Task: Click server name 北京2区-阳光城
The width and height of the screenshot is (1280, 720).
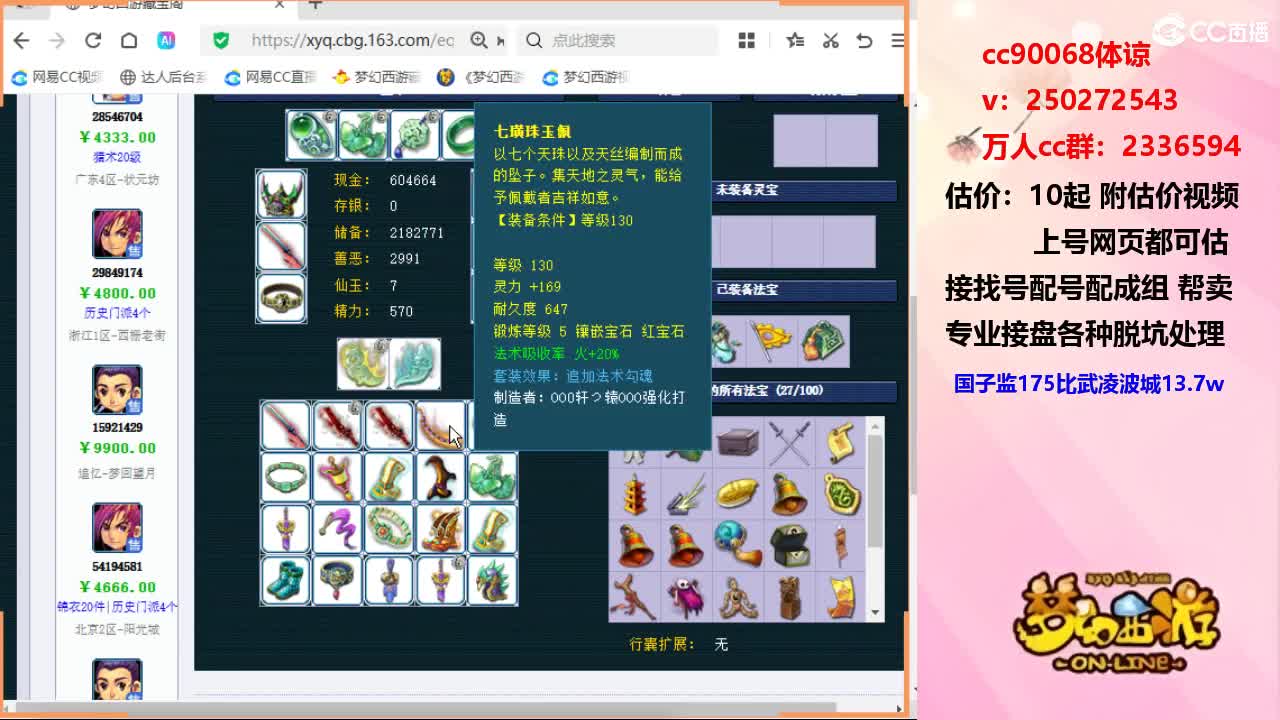Action: pyautogui.click(x=118, y=629)
